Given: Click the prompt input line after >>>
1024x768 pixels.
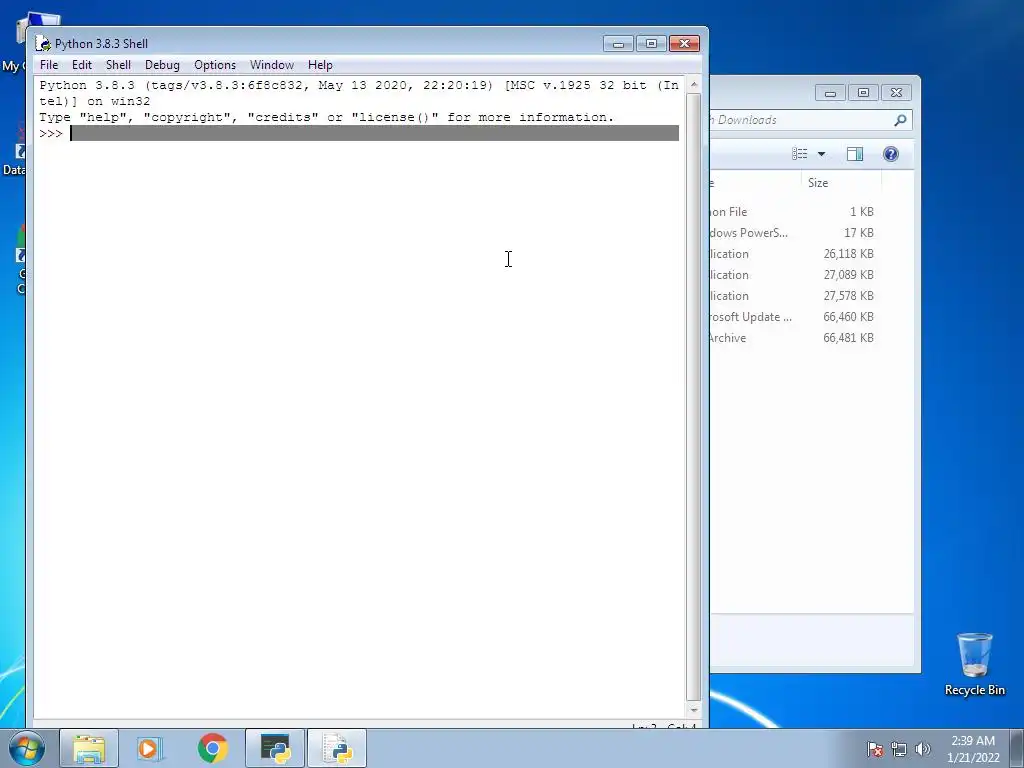Looking at the screenshot, I should pos(374,133).
